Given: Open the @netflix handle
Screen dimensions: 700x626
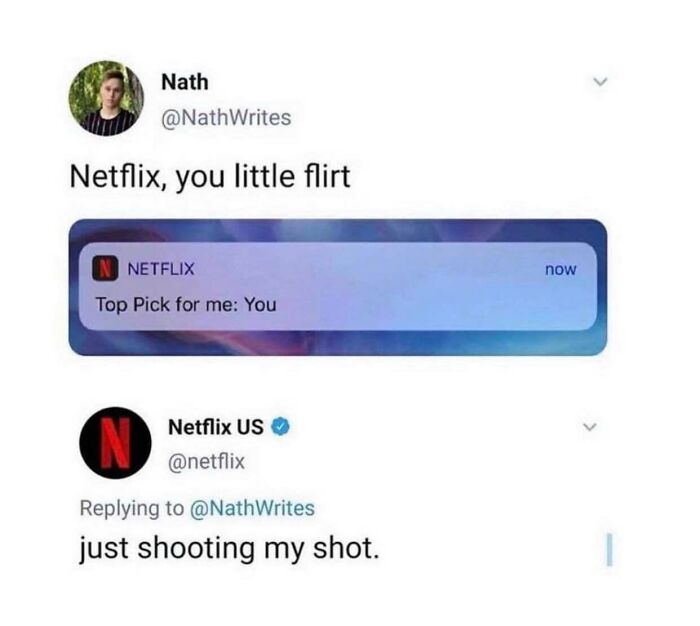Looking at the screenshot, I should pyautogui.click(x=206, y=461).
